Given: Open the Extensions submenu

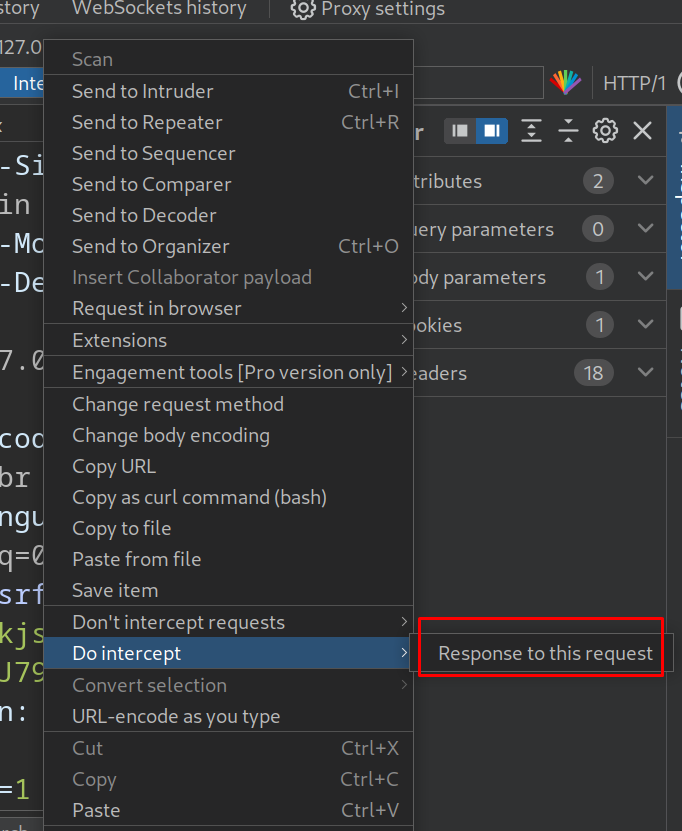Looking at the screenshot, I should coord(228,340).
